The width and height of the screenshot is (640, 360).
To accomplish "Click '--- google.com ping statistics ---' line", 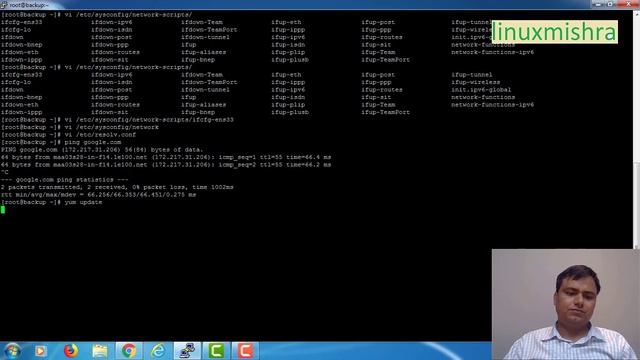I will tap(64, 180).
